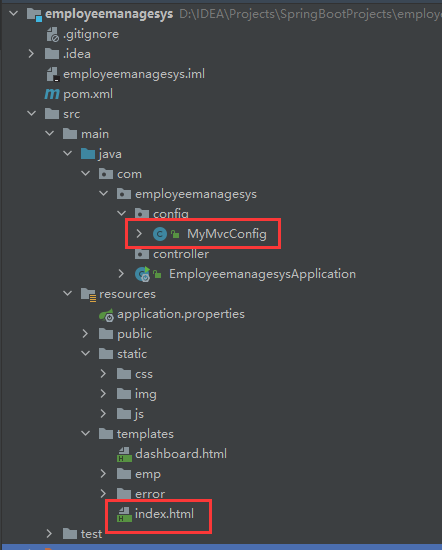
Task: Collapse the templates folder
Action: (x=86, y=434)
